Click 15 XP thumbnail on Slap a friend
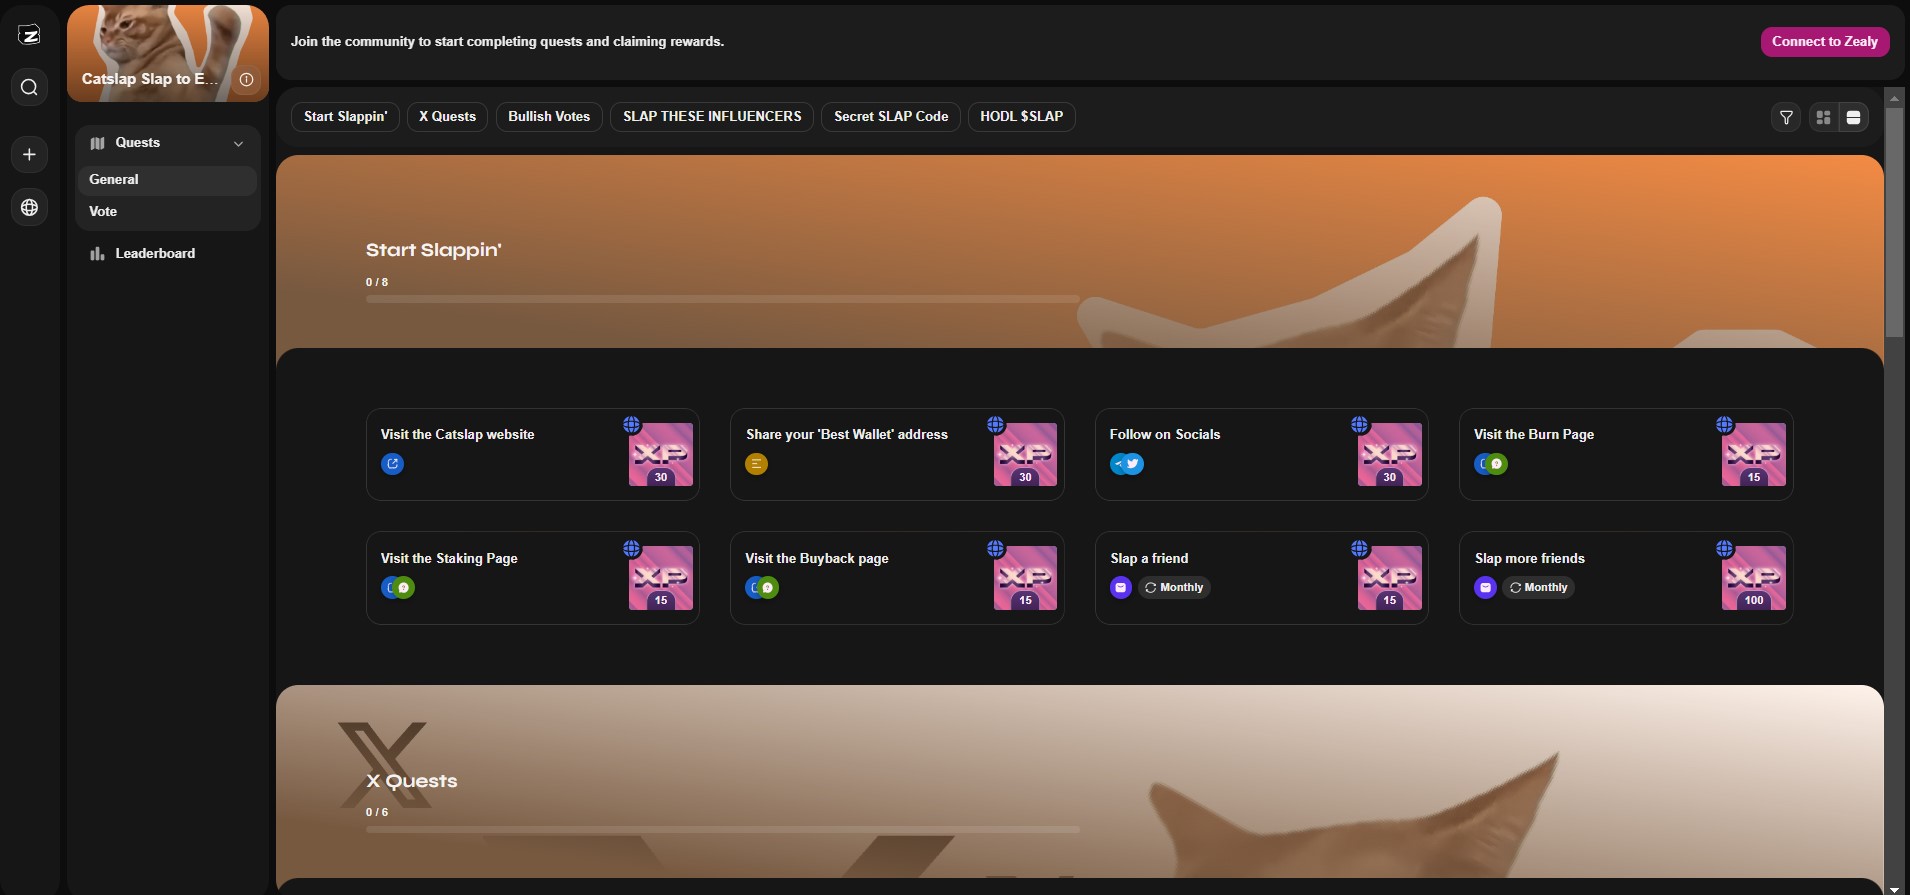1910x895 pixels. coord(1390,578)
